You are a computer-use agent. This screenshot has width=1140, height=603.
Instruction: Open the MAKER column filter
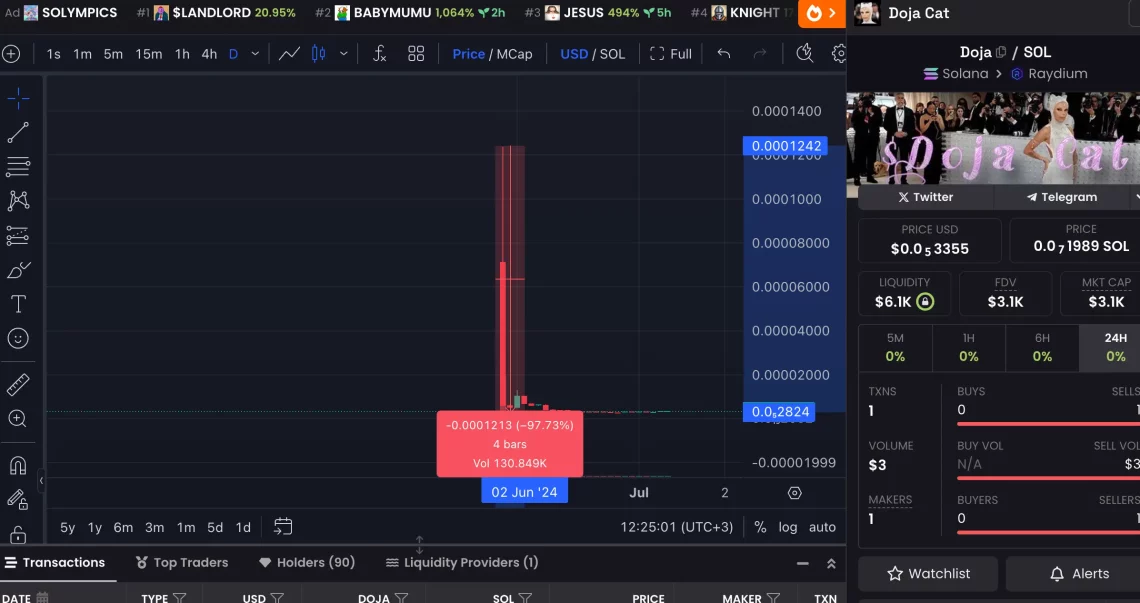click(x=773, y=598)
